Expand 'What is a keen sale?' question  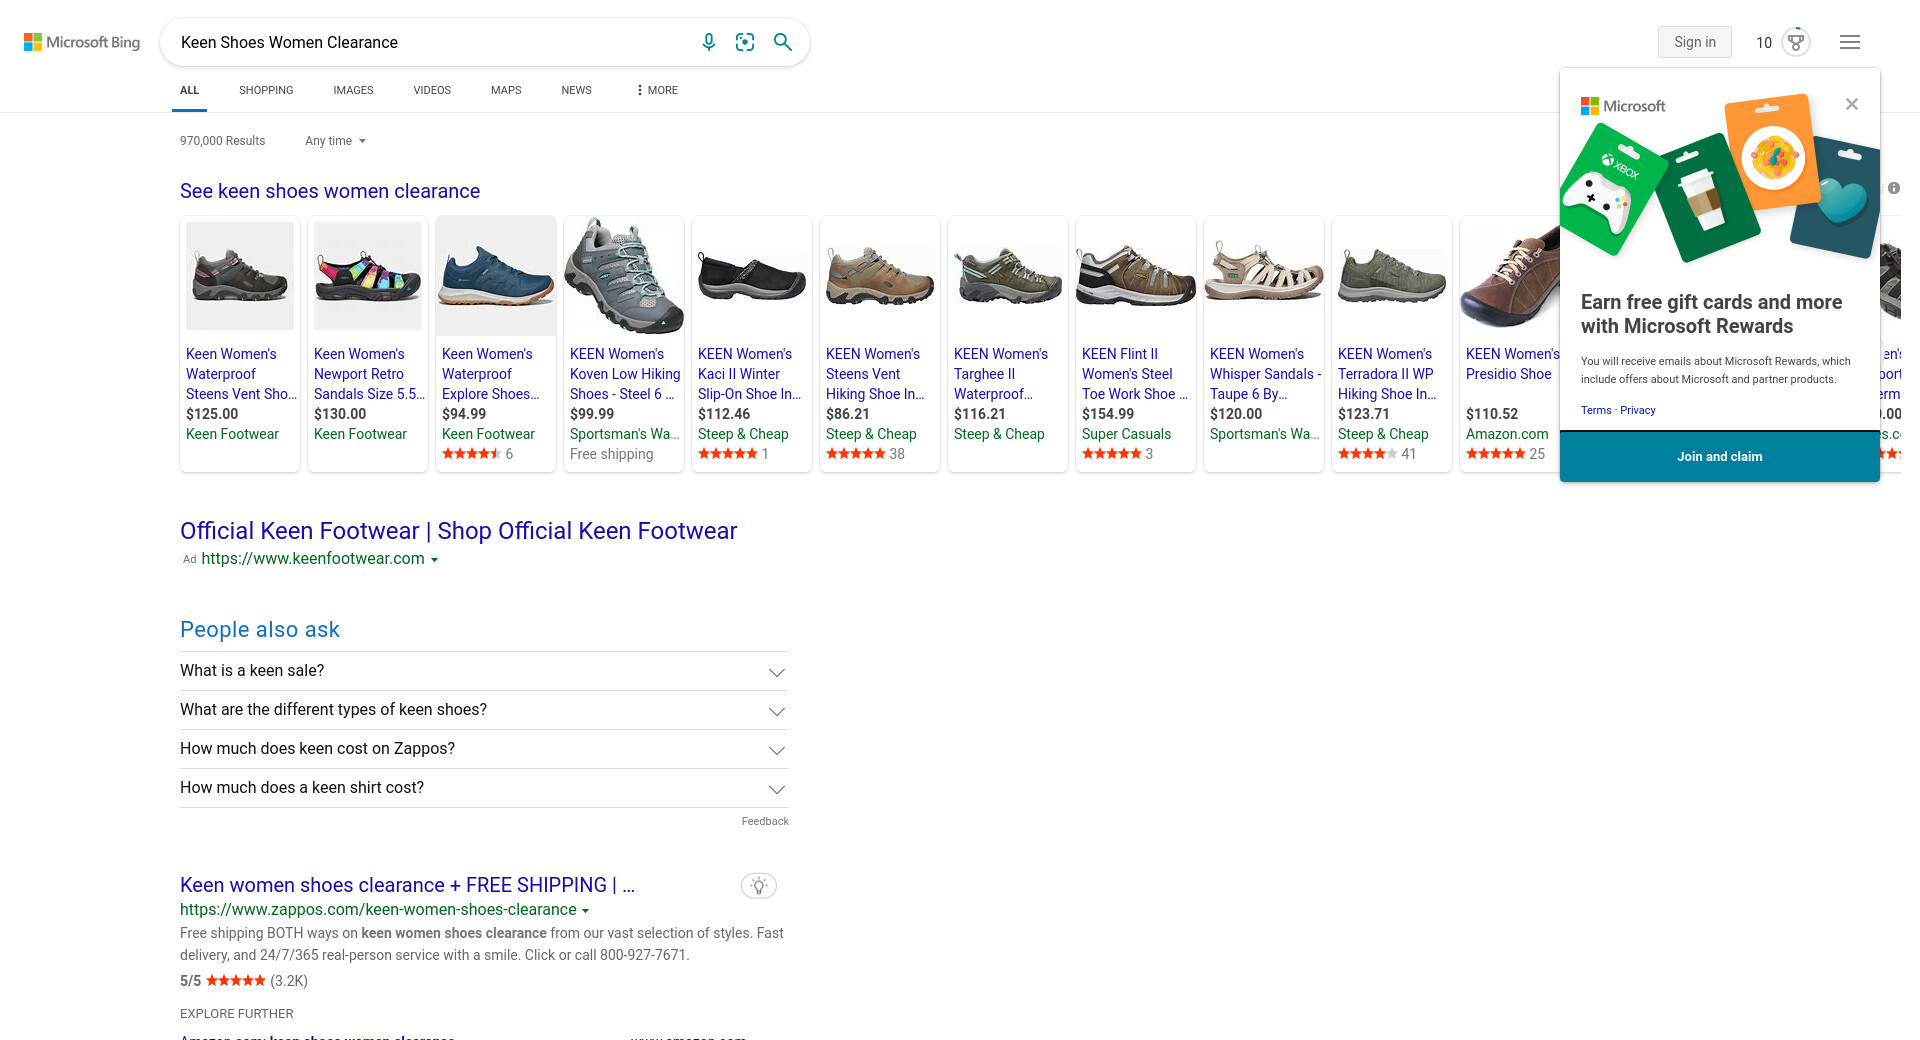click(x=776, y=672)
